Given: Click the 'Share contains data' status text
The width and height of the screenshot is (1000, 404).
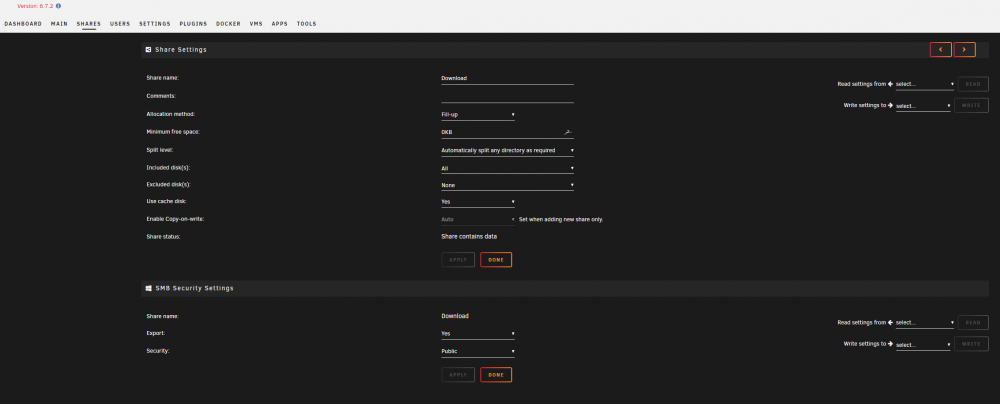Looking at the screenshot, I should pyautogui.click(x=469, y=236).
